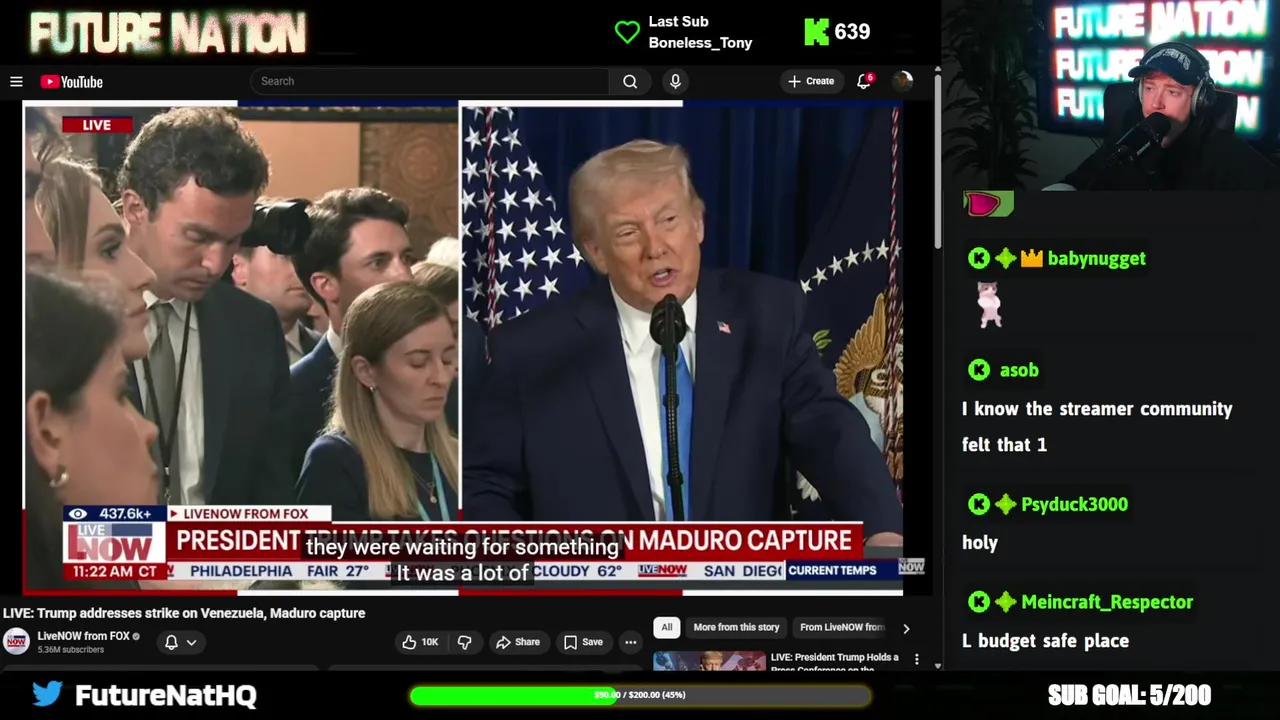This screenshot has width=1280, height=720.
Task: Toggle the subscription notification bell
Action: 171,642
